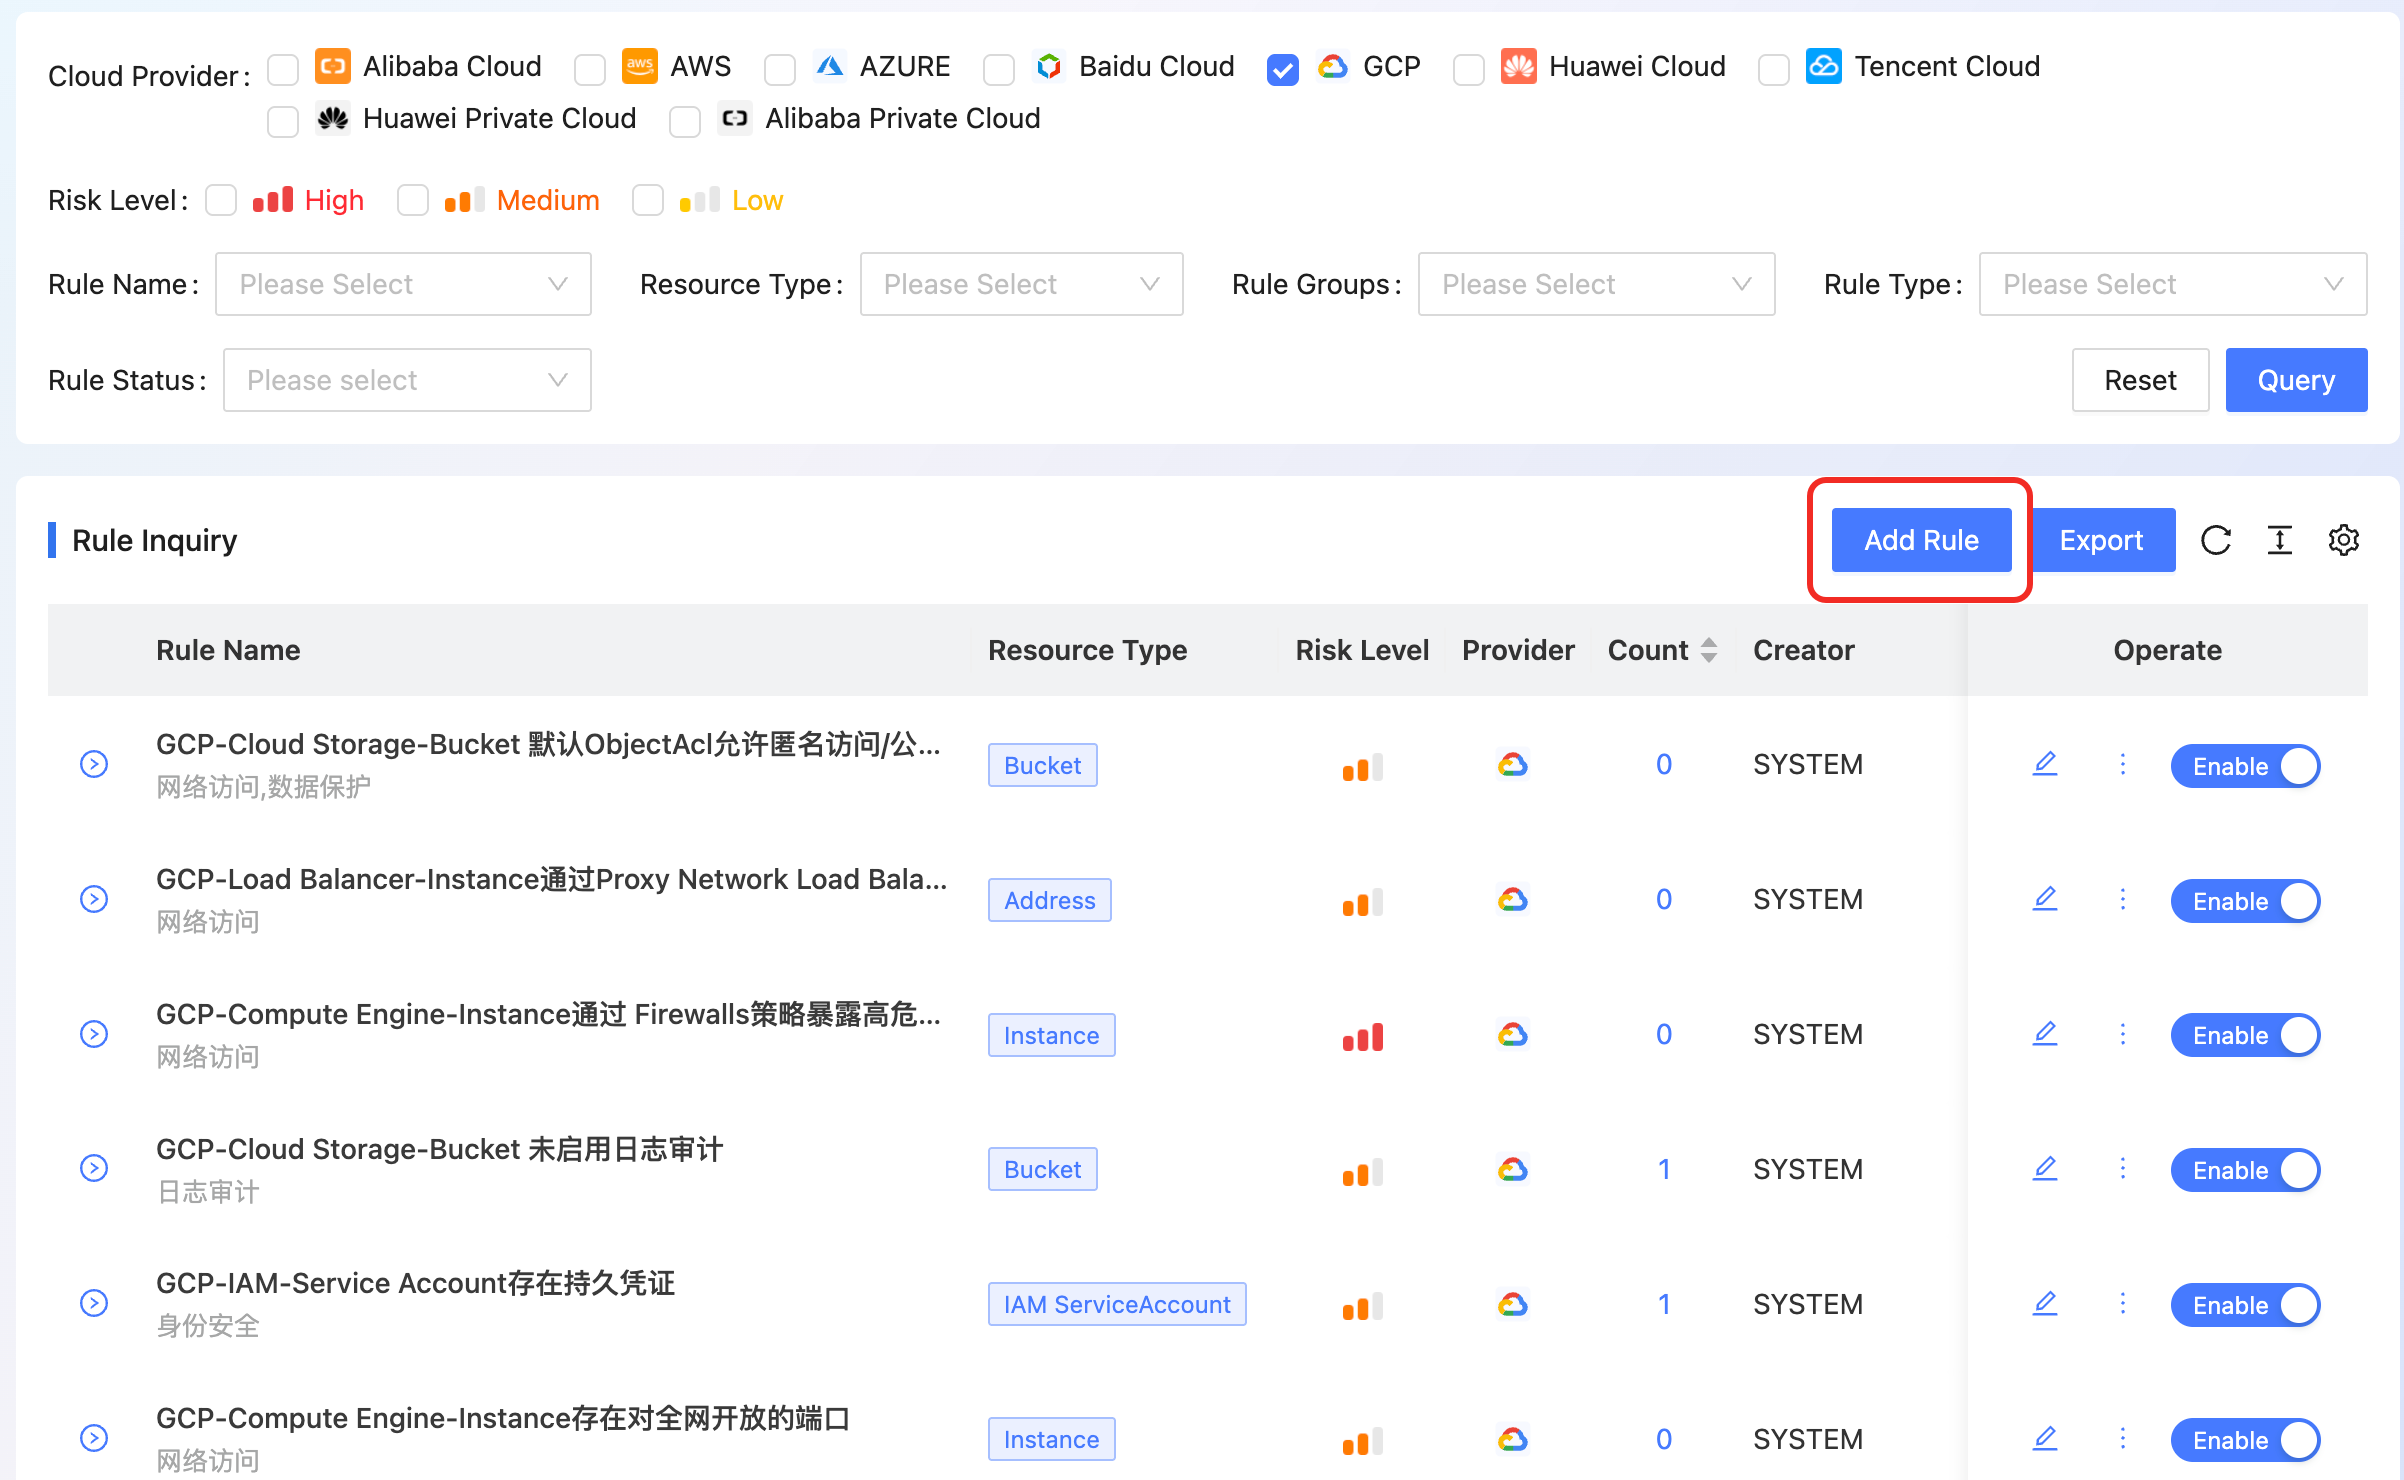
Task: Open the Rule Groups dropdown
Action: click(x=1596, y=284)
